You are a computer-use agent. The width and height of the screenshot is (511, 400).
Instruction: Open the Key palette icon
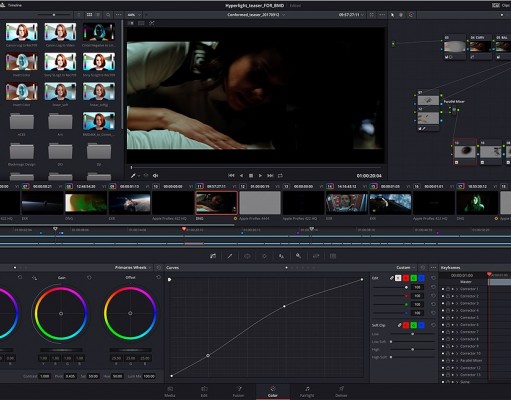tap(298, 256)
